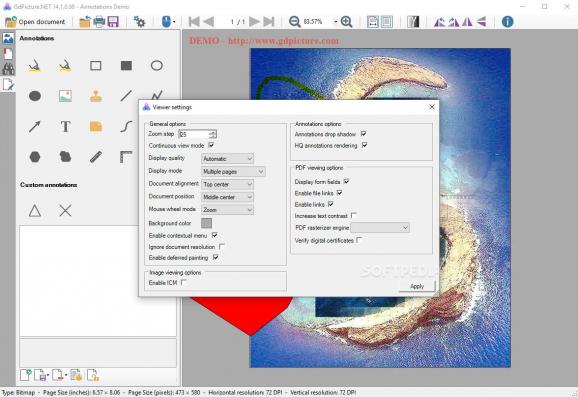This screenshot has width=578, height=397.
Task: Open the mouse mode dropdown
Action: pyautogui.click(x=168, y=22)
